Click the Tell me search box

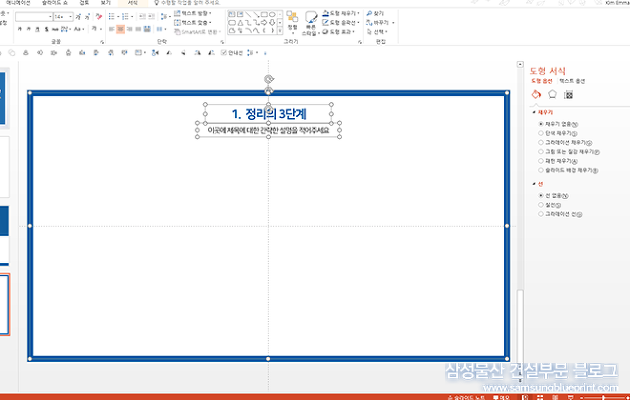190,3
